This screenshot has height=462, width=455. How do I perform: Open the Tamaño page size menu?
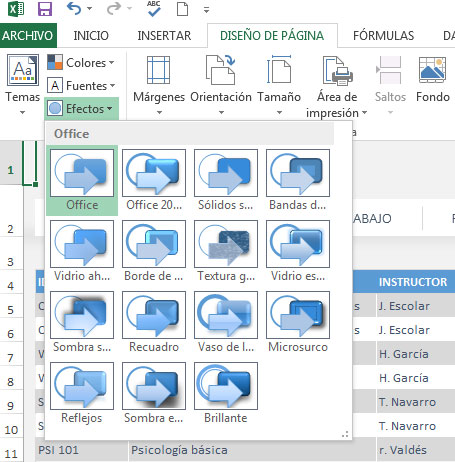click(x=279, y=85)
